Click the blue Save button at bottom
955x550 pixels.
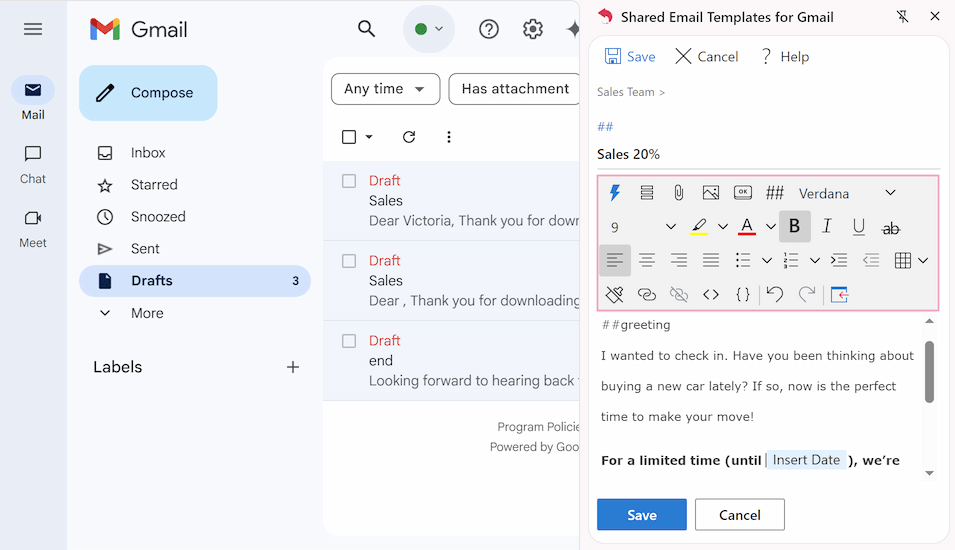tap(641, 515)
